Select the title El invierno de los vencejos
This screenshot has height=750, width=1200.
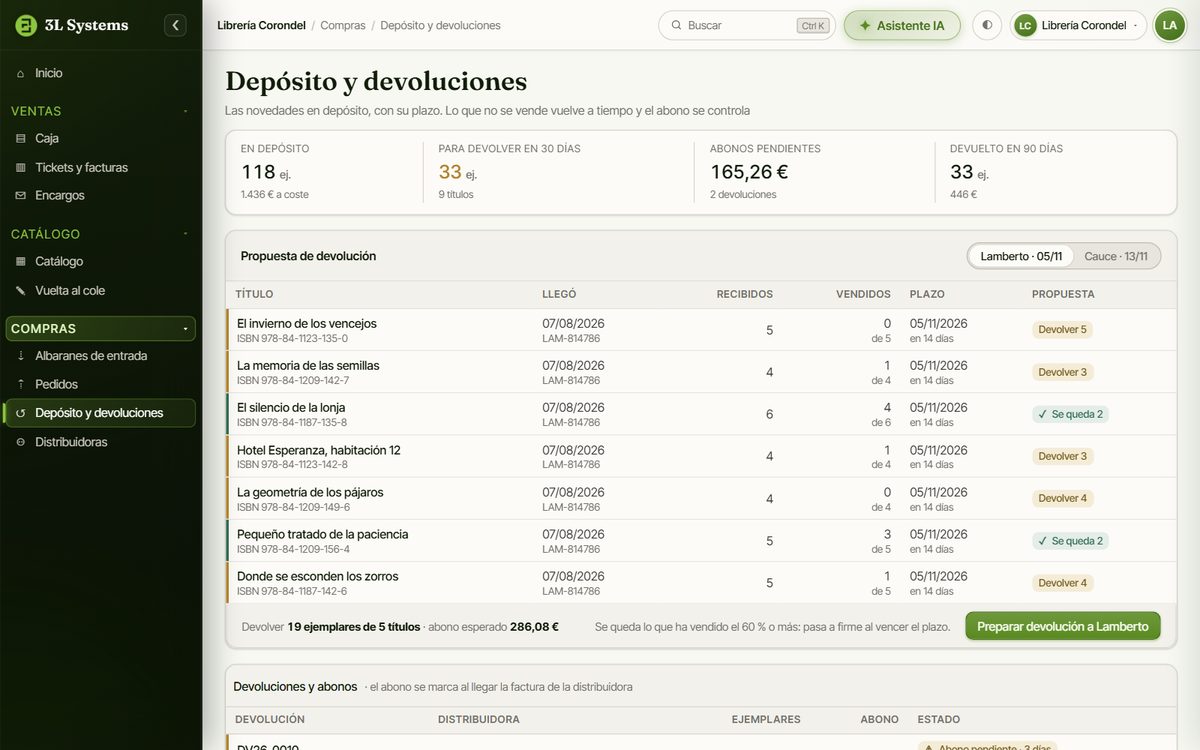click(307, 324)
